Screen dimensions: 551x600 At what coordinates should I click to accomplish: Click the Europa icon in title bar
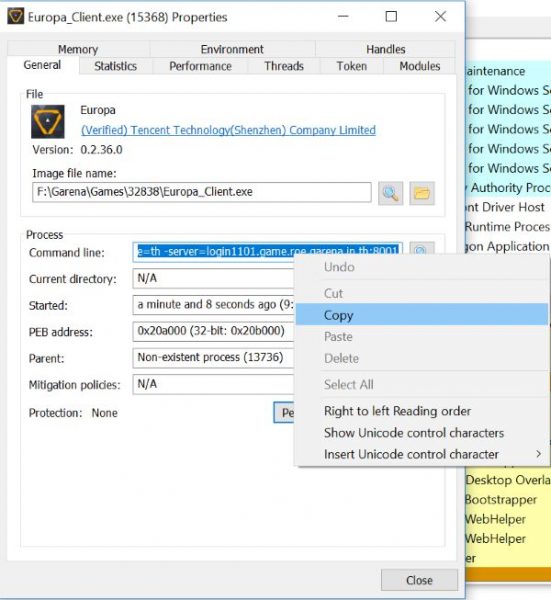(16, 17)
